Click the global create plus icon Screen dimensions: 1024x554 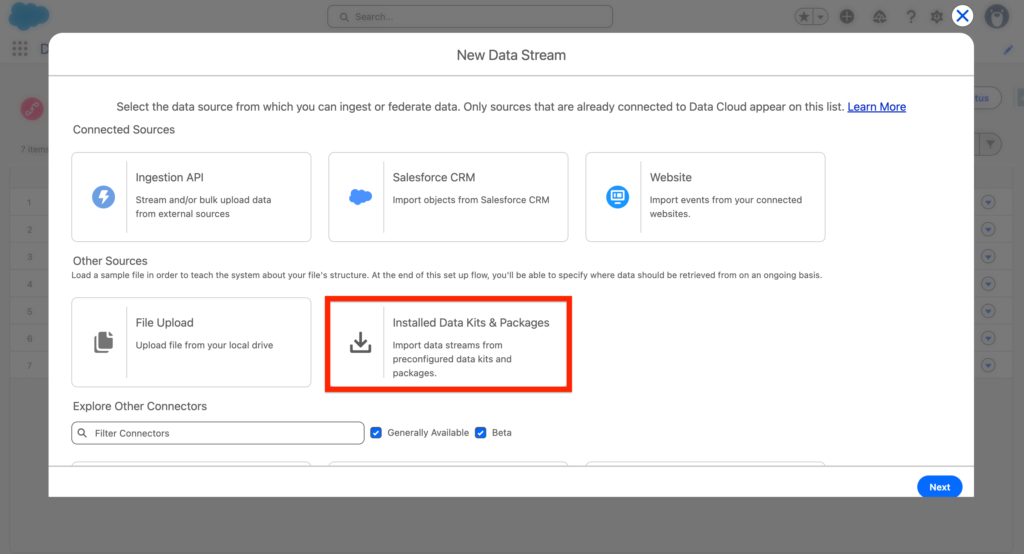[x=847, y=17]
